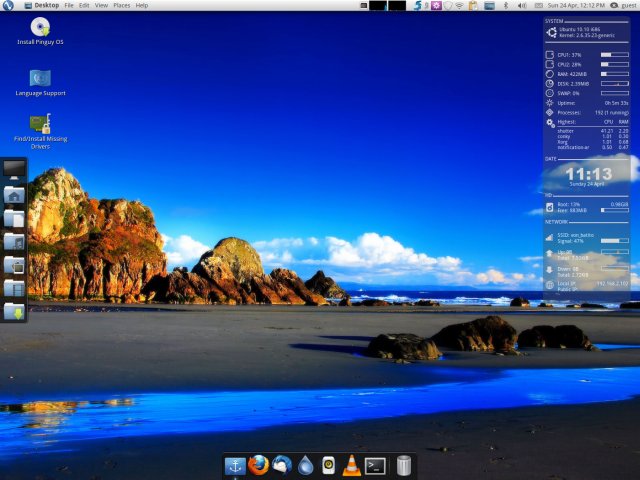The width and height of the screenshot is (640, 480).
Task: Click the 11:13 clock in Conky widget
Action: point(588,174)
